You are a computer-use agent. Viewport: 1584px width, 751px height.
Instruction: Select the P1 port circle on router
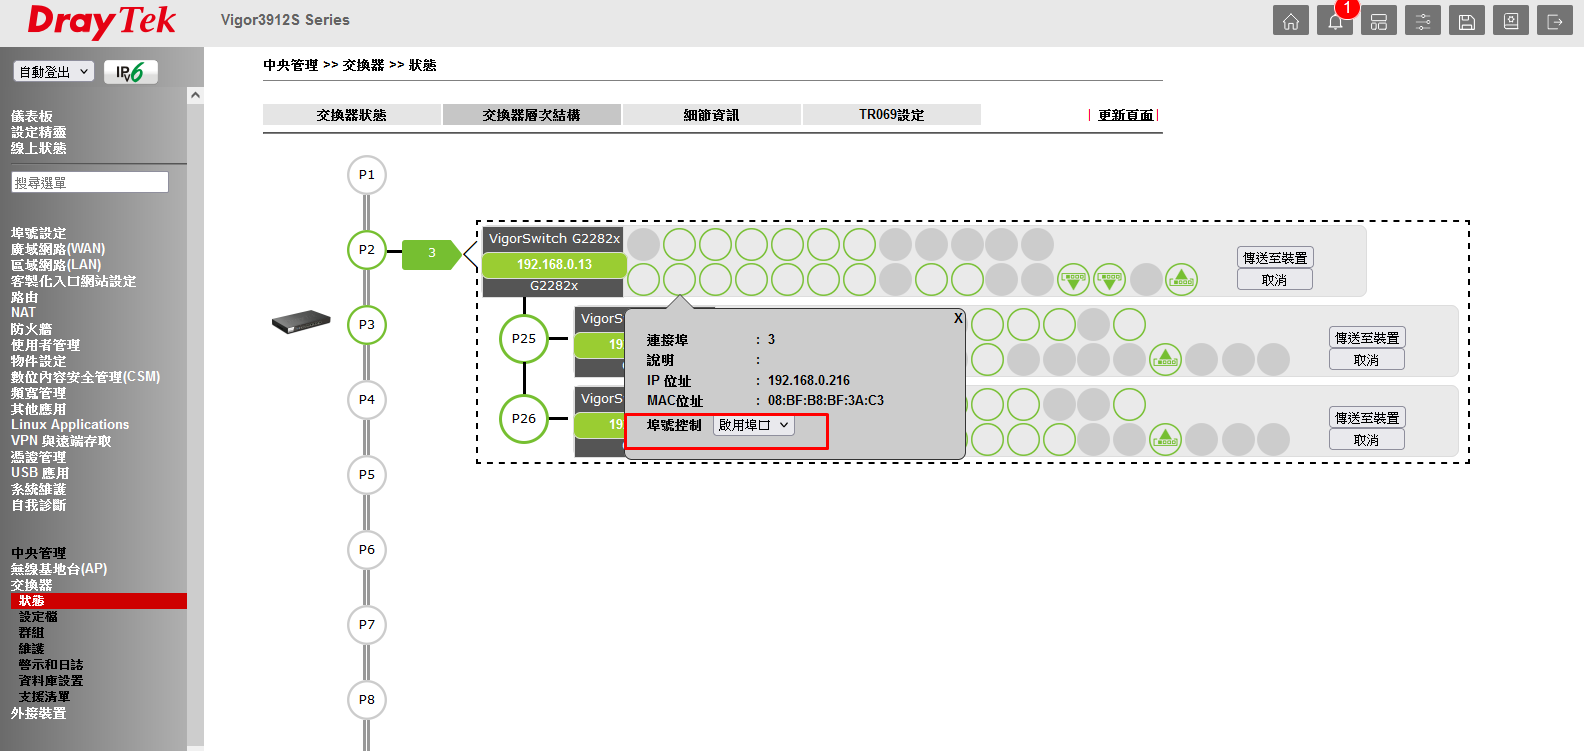coord(367,175)
